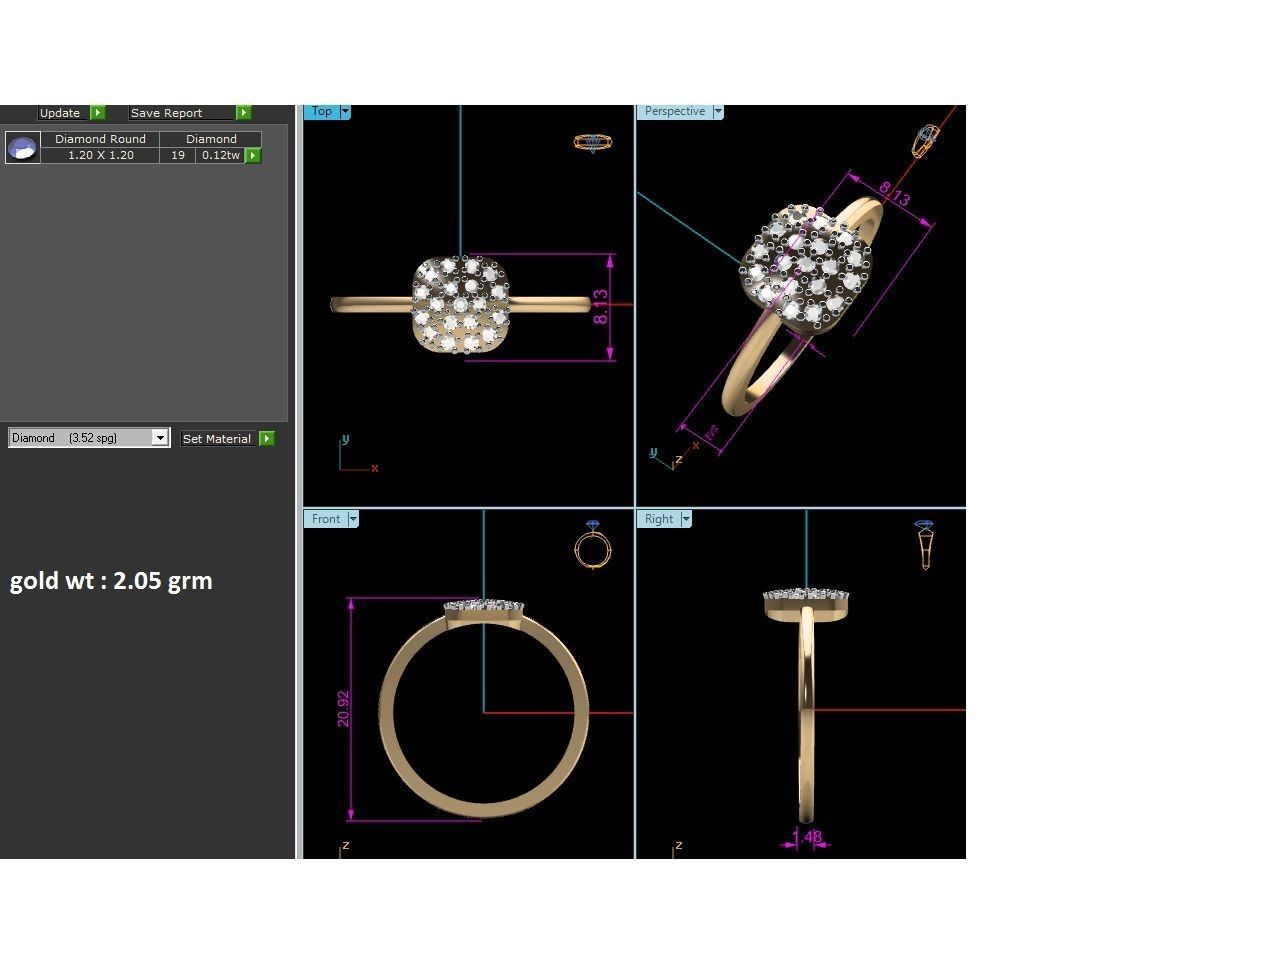Viewport: 1280px width, 960px height.
Task: Click the Diamond column header
Action: (211, 139)
